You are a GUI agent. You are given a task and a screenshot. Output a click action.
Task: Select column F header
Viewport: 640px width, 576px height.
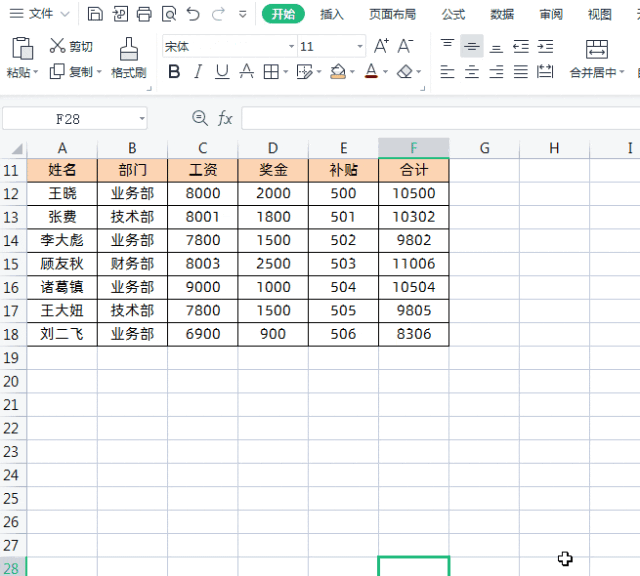[413, 148]
